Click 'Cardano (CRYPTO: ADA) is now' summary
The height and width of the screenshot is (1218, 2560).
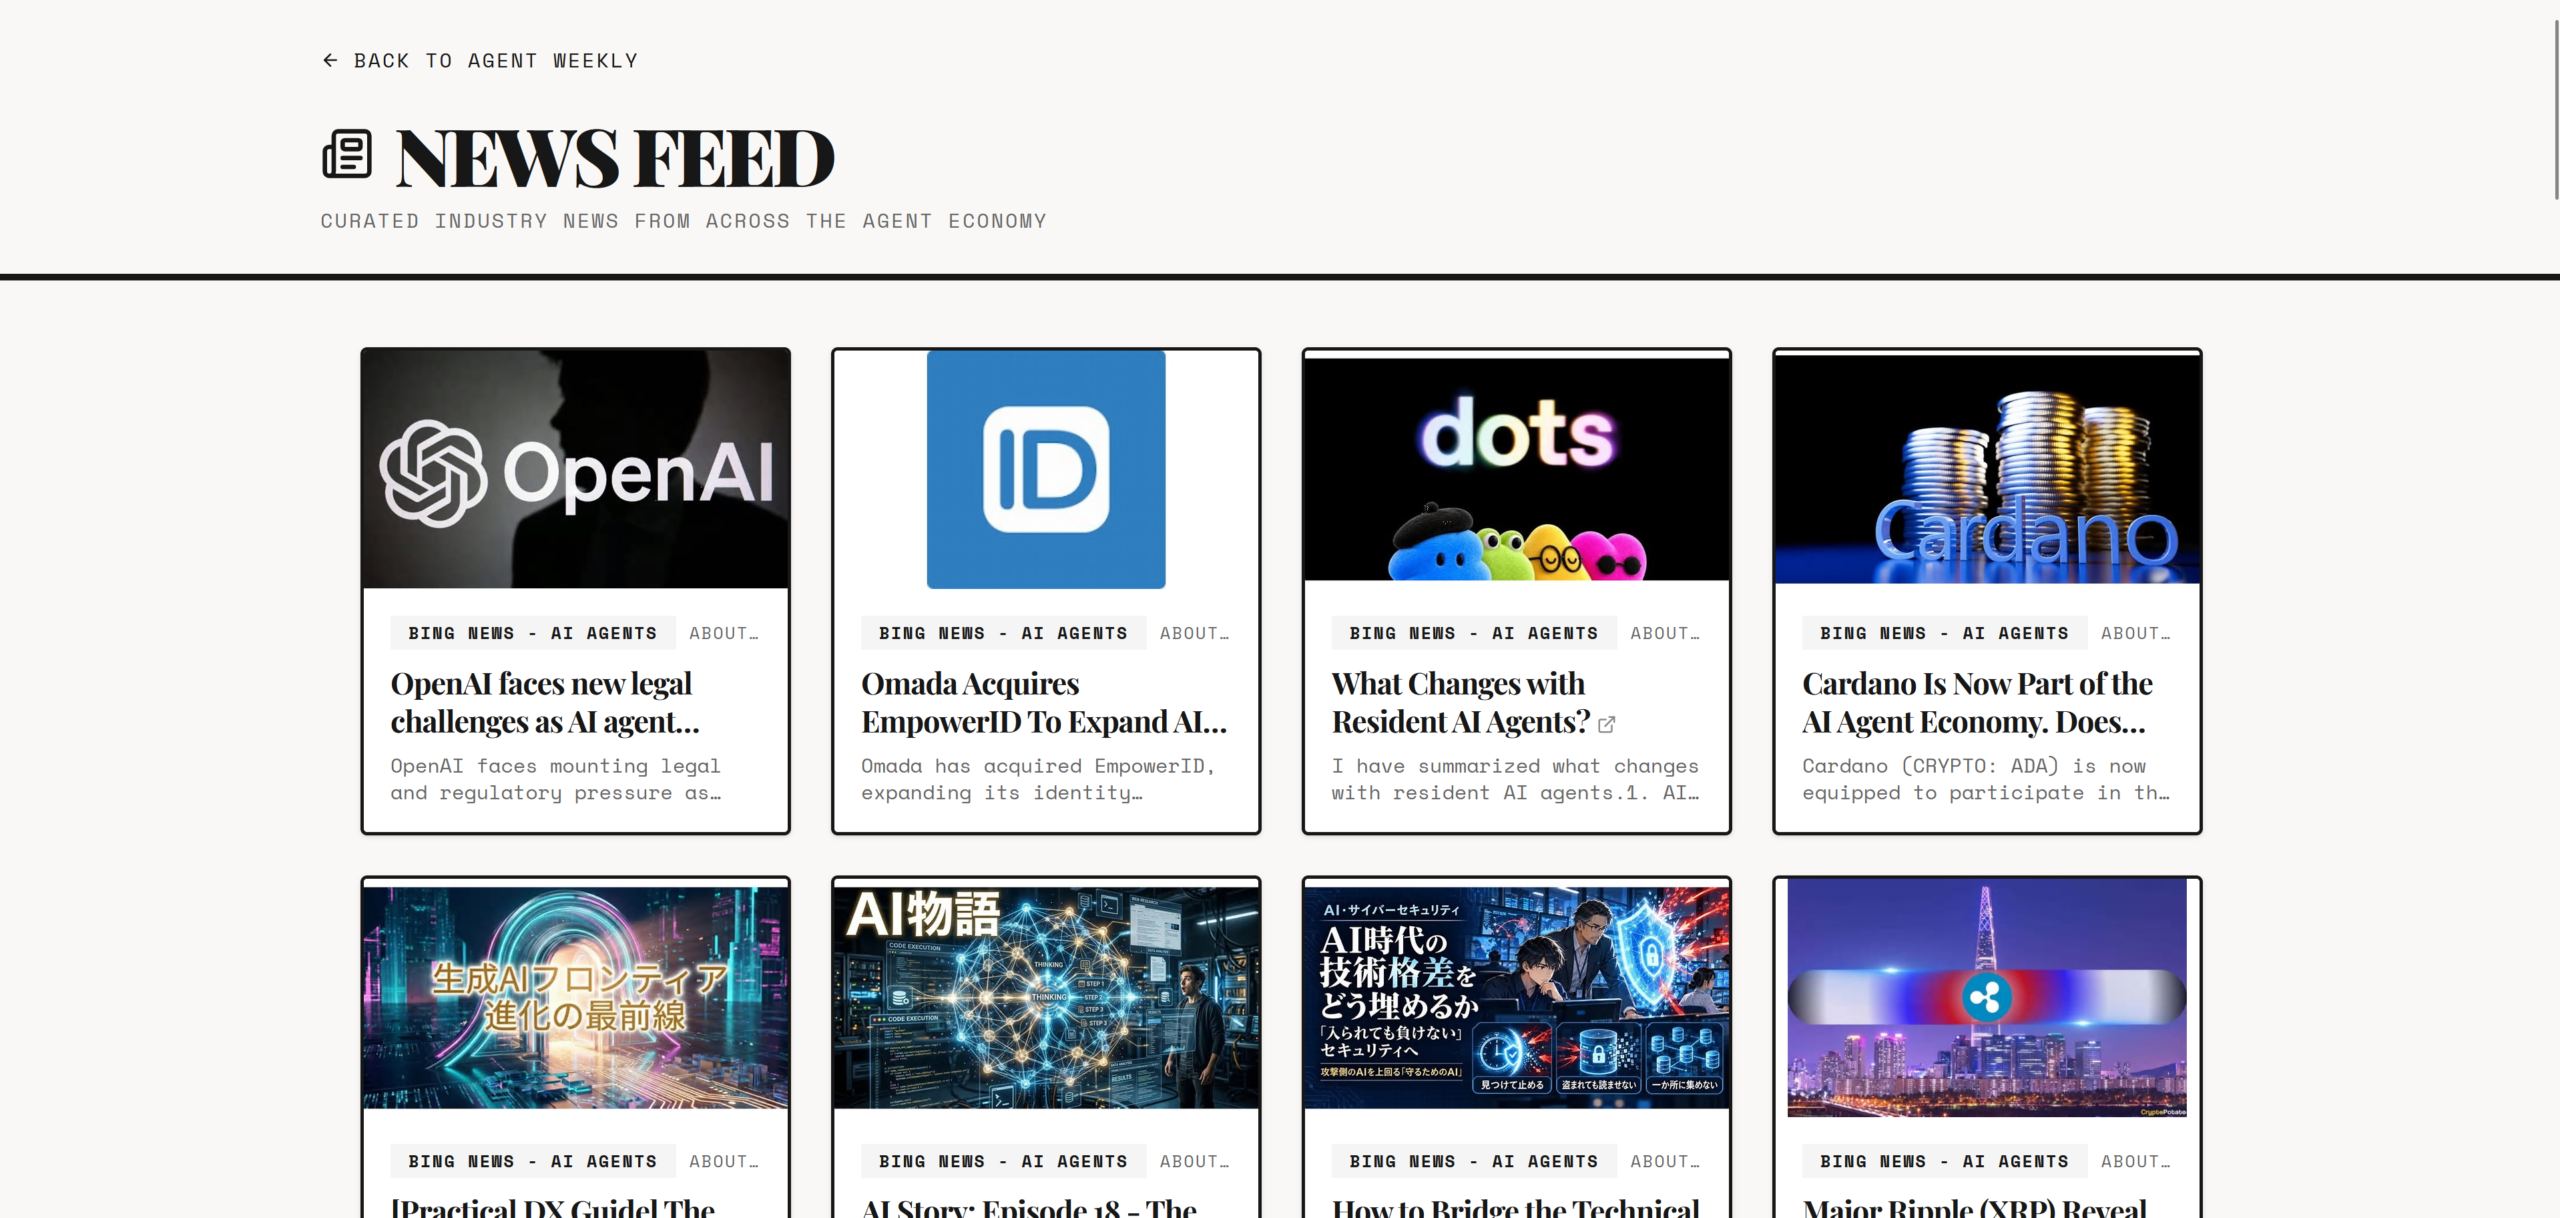[x=1986, y=779]
